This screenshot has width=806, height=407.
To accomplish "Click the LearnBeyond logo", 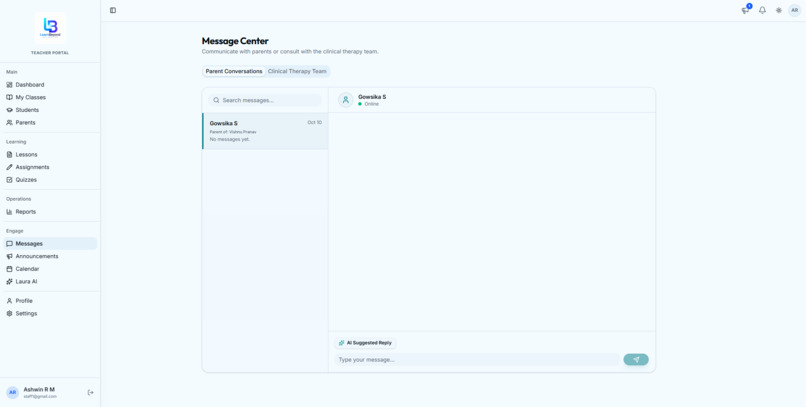I will (x=50, y=27).
